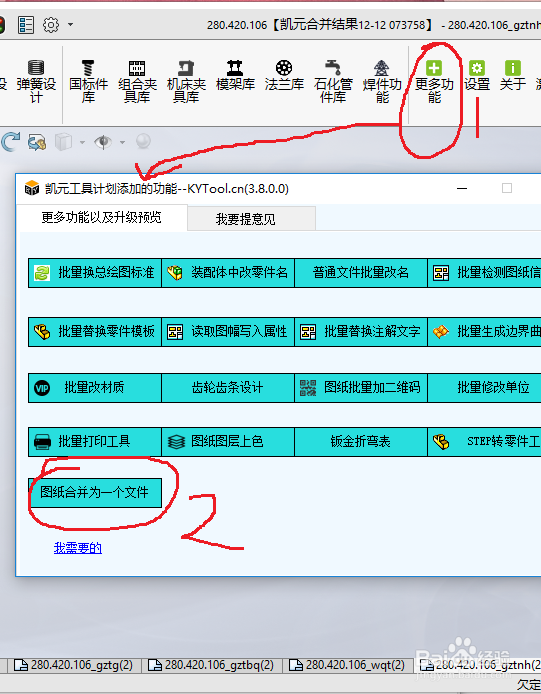Toggle the eye hide/show items icon
Image resolution: width=541 pixels, height=694 pixels.
click(103, 142)
